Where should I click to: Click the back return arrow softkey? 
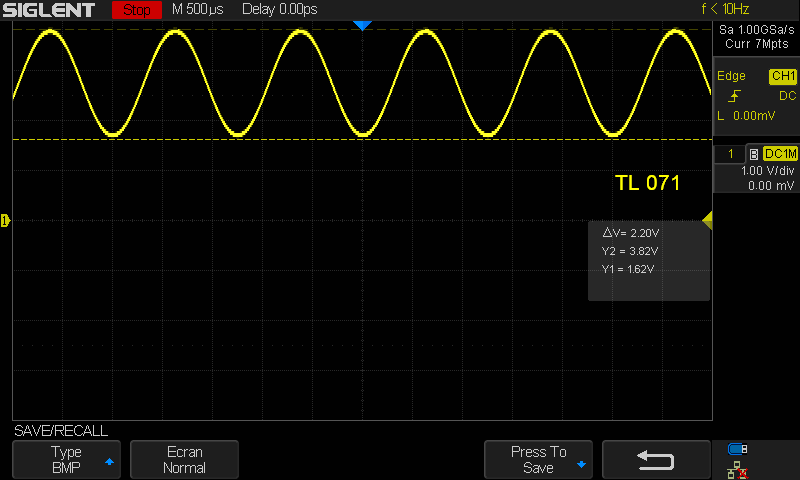click(656, 460)
